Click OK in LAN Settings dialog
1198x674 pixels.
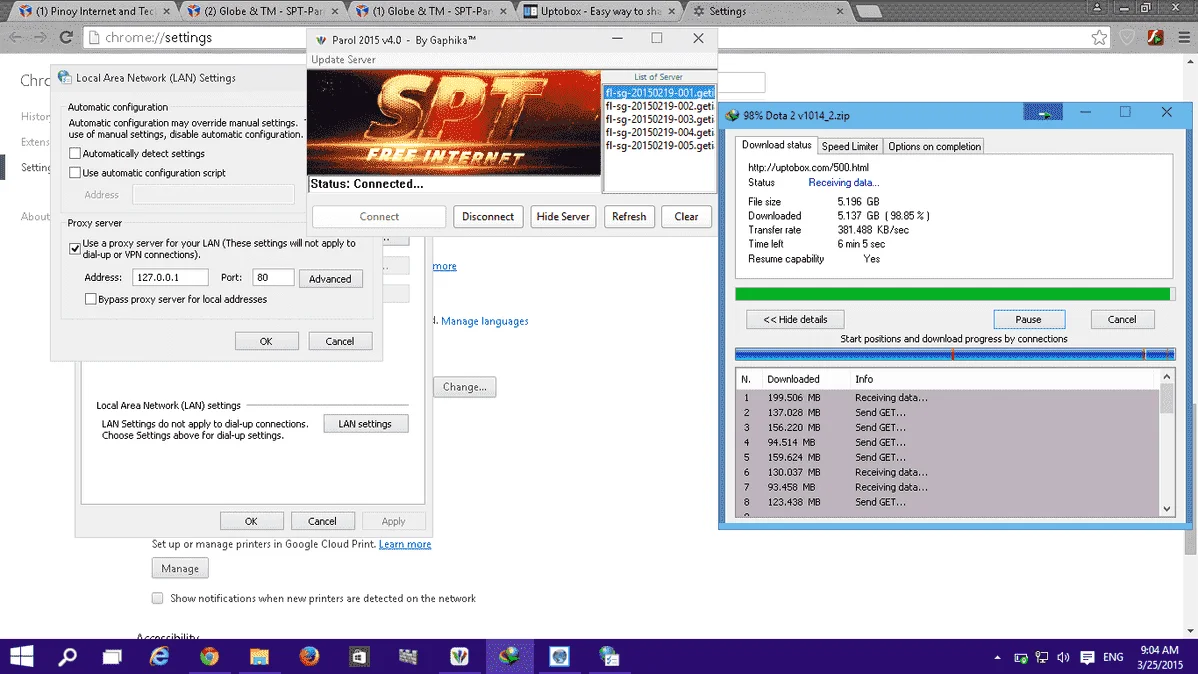pyautogui.click(x=266, y=341)
